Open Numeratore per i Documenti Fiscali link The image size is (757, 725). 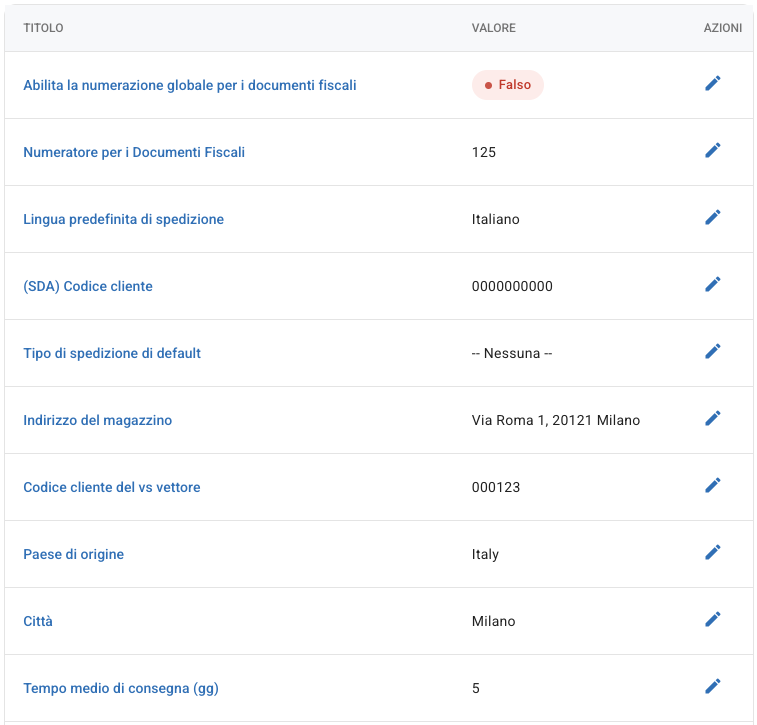tap(134, 153)
